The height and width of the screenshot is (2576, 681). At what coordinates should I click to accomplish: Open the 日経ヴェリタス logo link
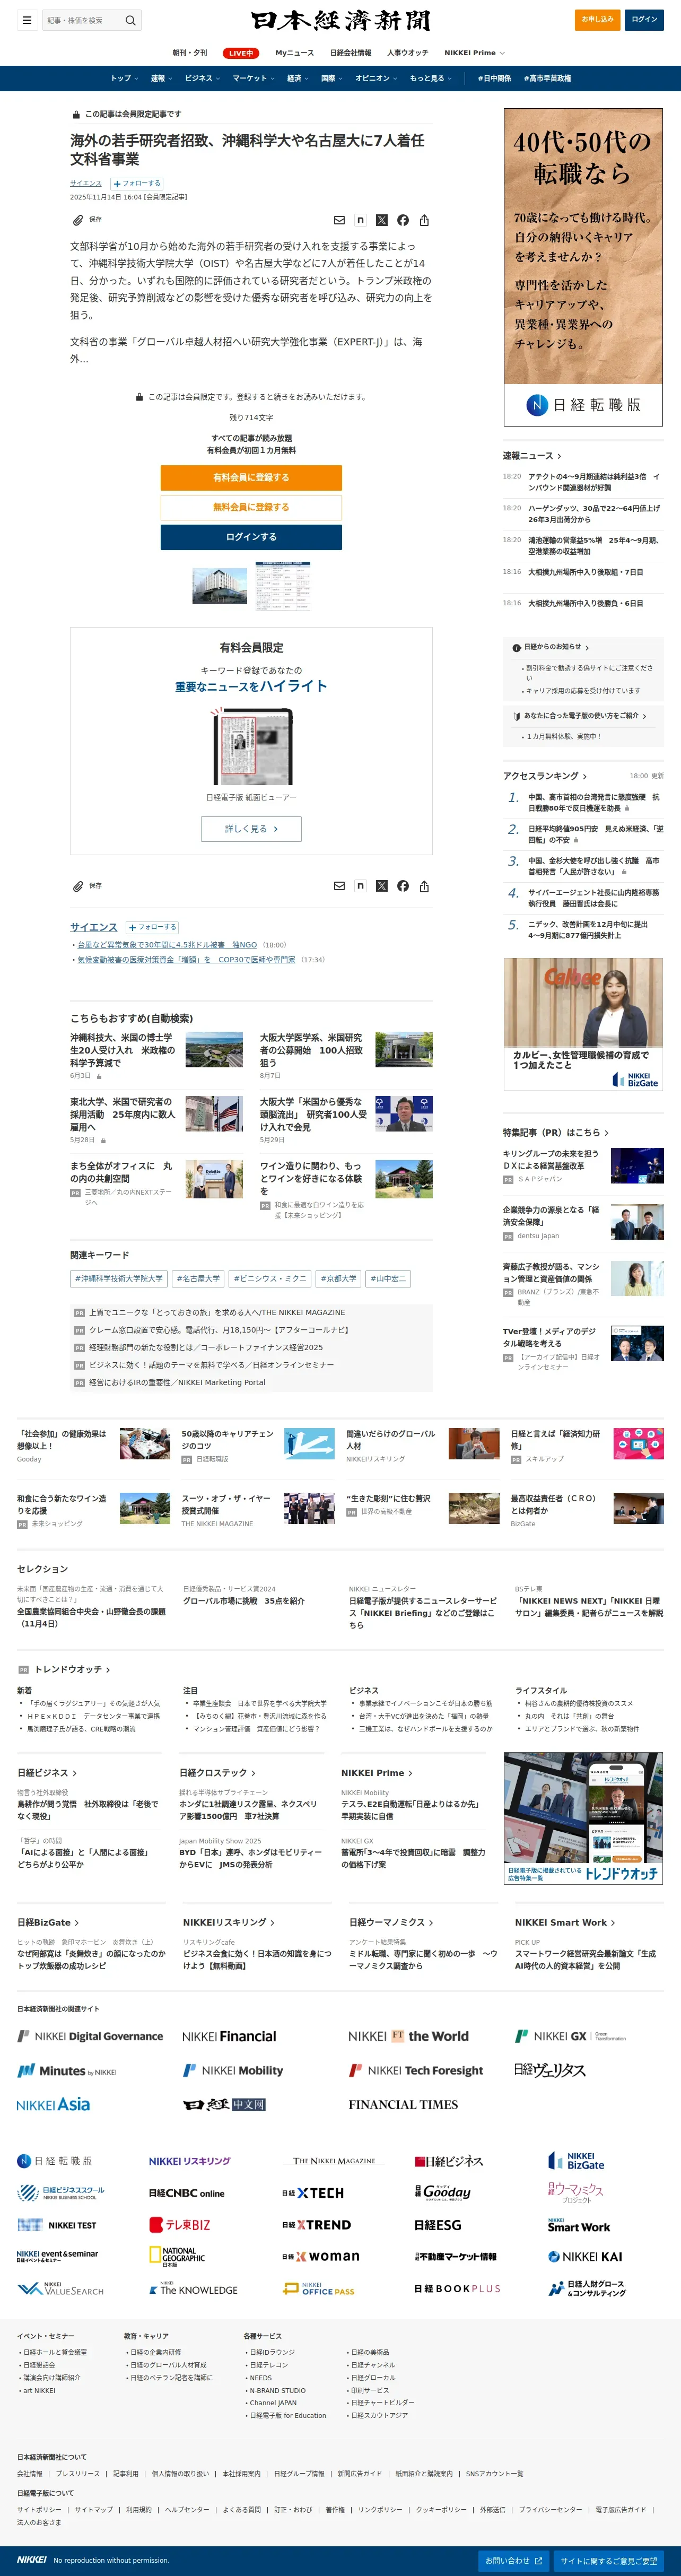(x=549, y=2070)
